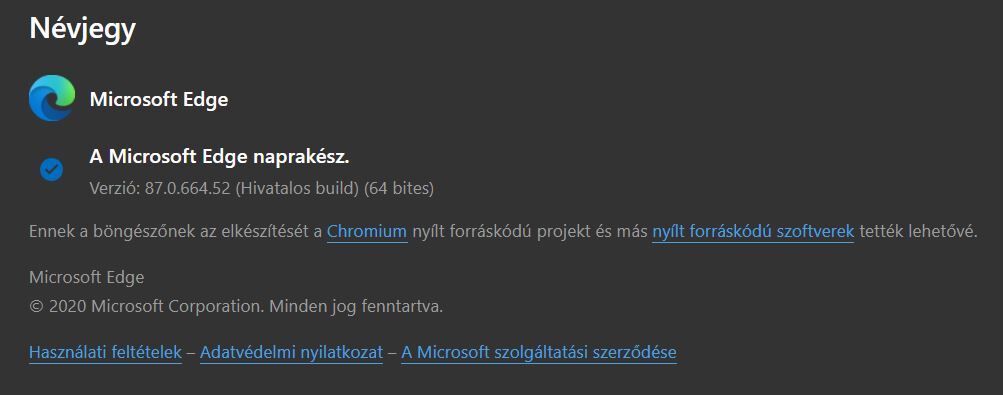Click the '© 2020 Microsoft Corporation' copyright text
Screen dimensions: 1003x395
click(146, 306)
